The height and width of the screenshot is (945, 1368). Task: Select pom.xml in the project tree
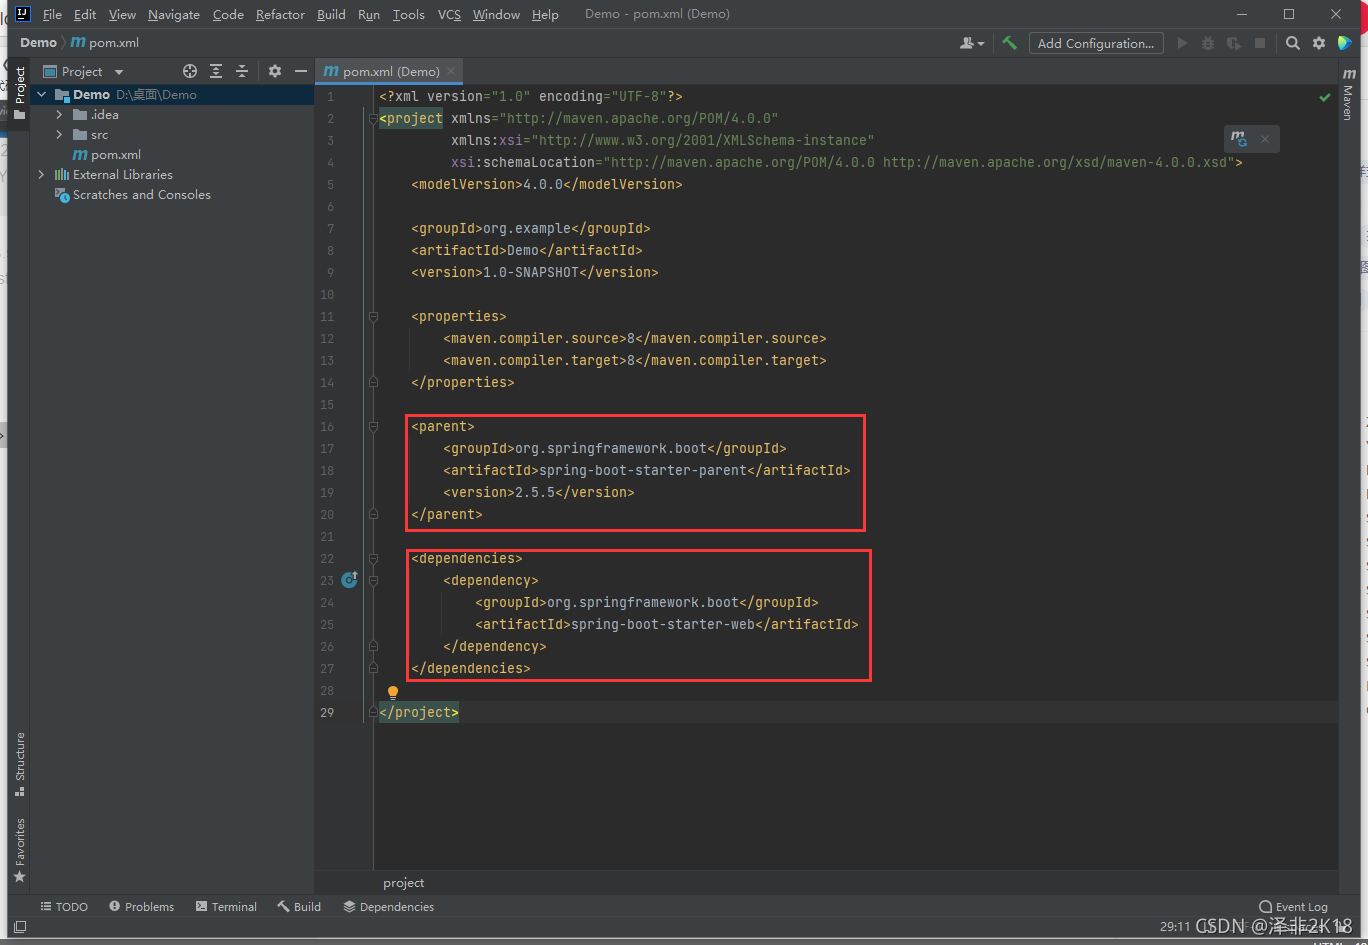pyautogui.click(x=106, y=155)
